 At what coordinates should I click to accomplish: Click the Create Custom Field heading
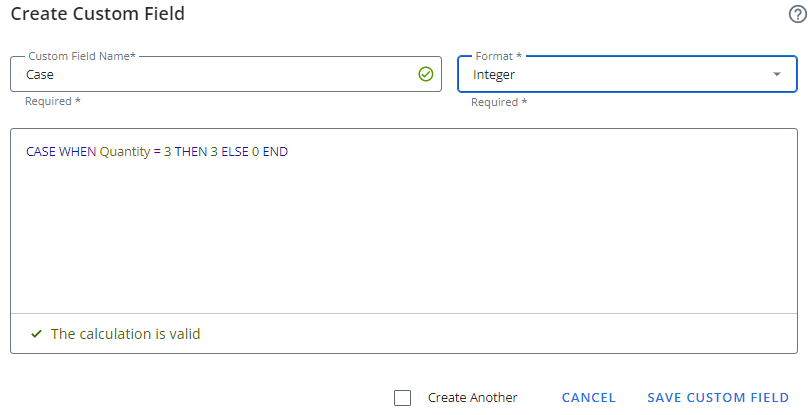(97, 14)
